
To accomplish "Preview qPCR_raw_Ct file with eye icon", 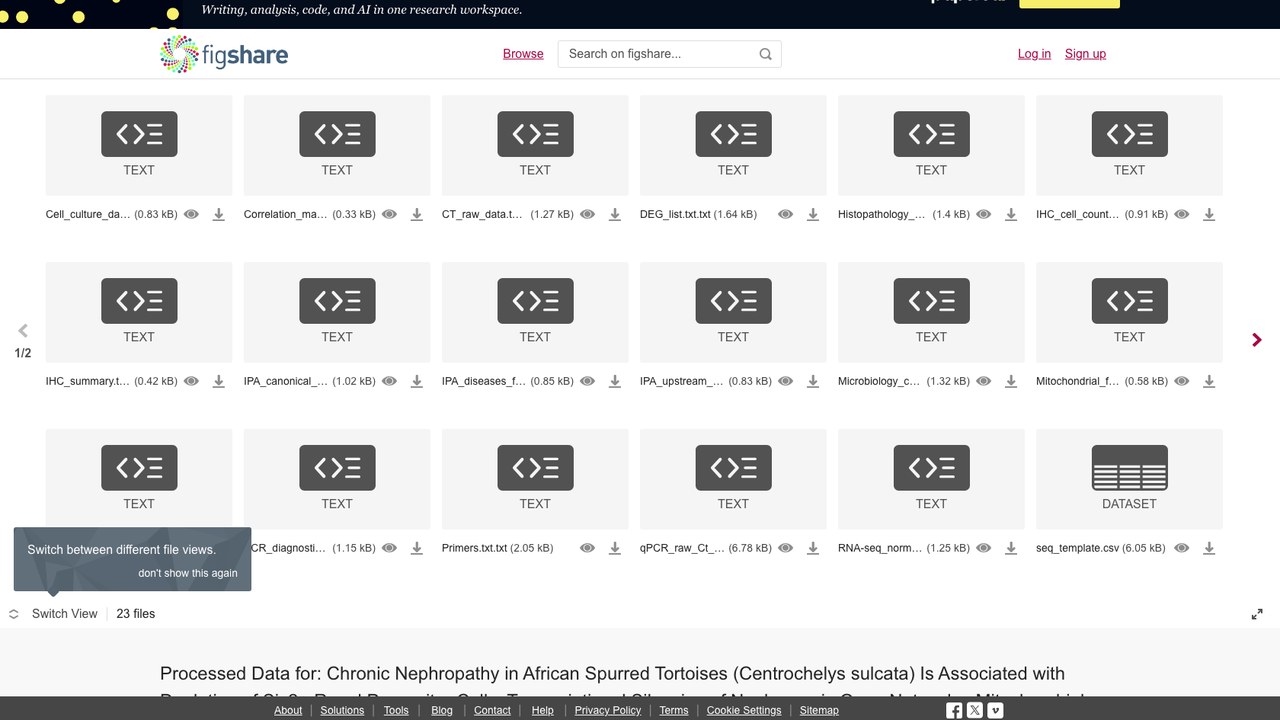I will click(x=785, y=548).
